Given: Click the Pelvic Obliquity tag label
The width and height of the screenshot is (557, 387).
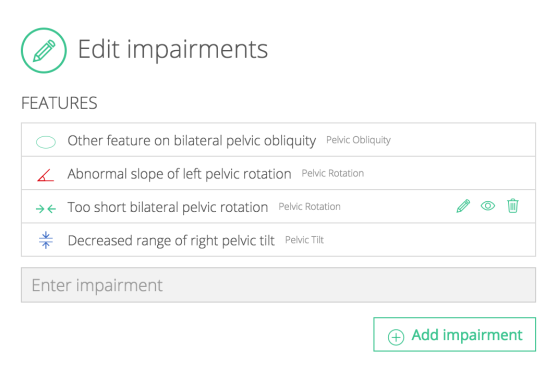Looking at the screenshot, I should 358,140.
